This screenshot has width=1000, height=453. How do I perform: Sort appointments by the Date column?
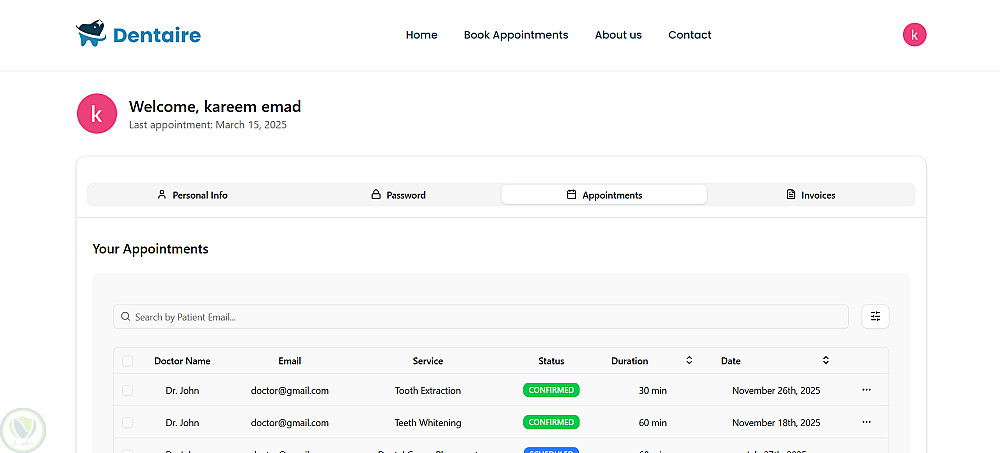tap(826, 361)
